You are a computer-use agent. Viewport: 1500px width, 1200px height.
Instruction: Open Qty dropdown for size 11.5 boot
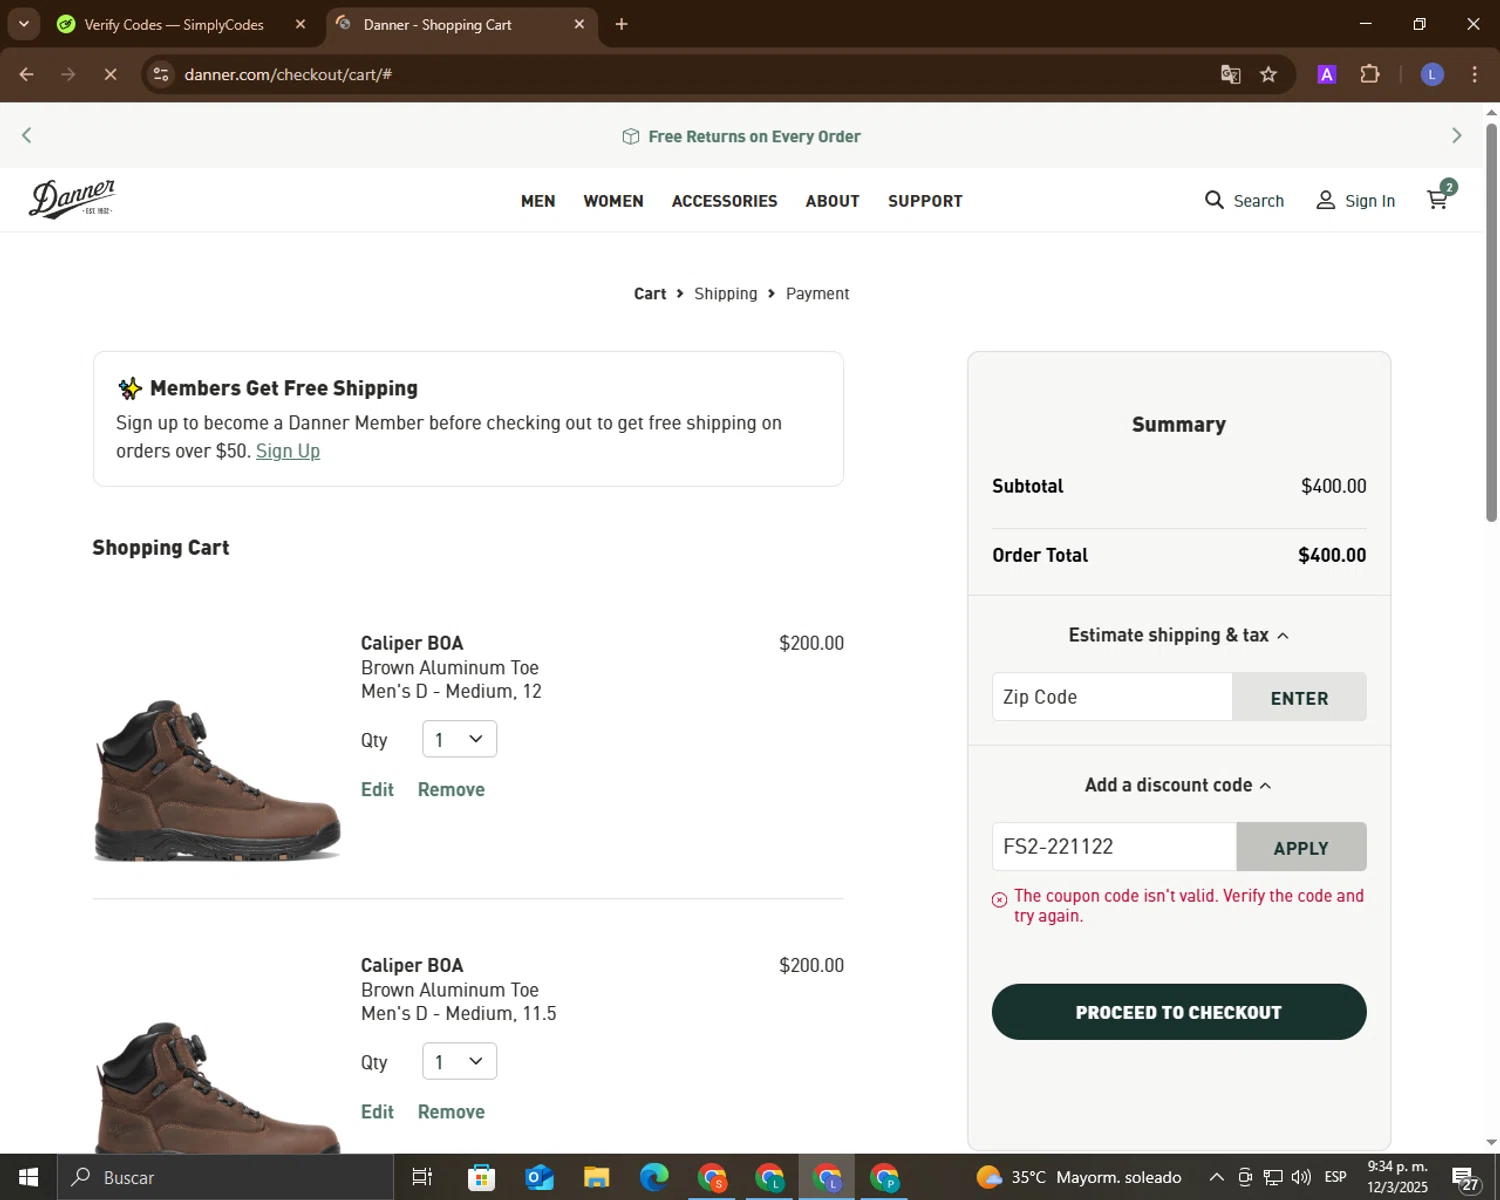[x=459, y=1061]
